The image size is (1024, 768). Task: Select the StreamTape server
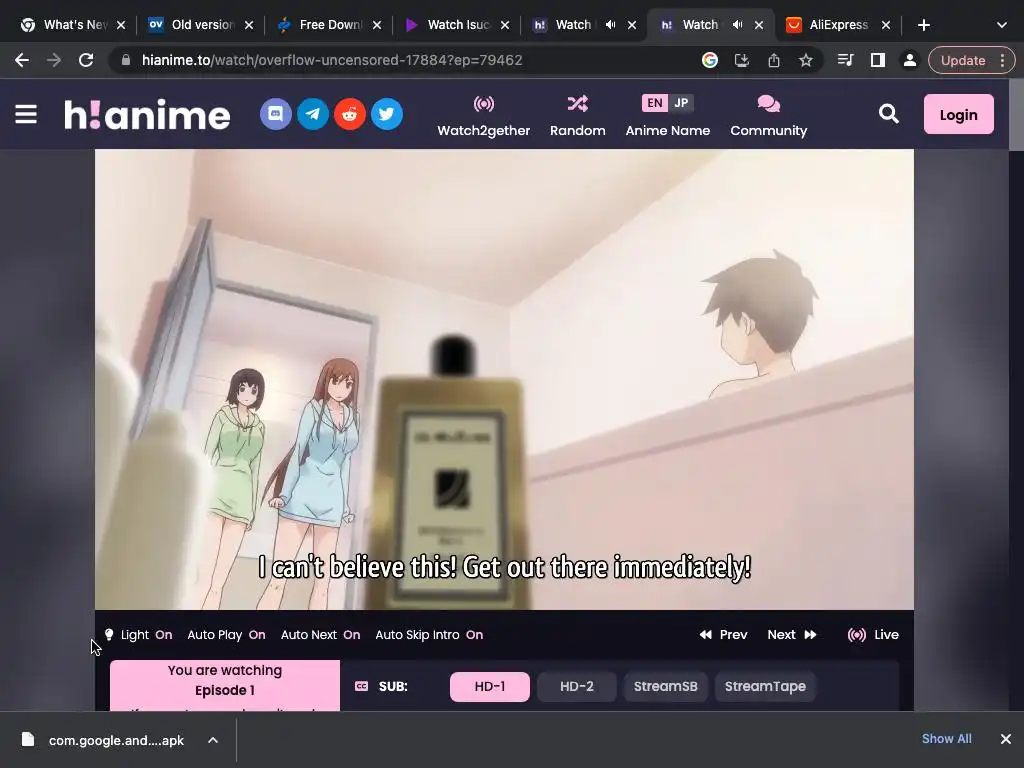pyautogui.click(x=765, y=686)
